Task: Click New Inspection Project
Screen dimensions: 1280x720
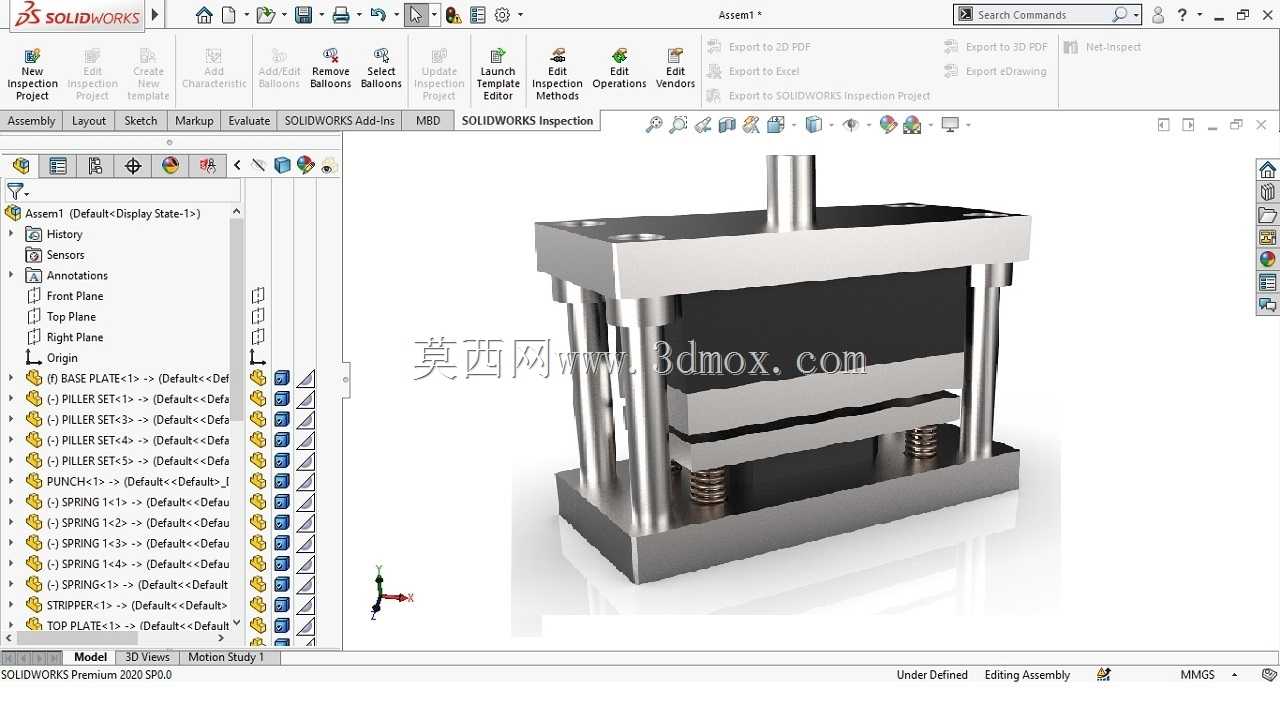Action: coord(32,74)
